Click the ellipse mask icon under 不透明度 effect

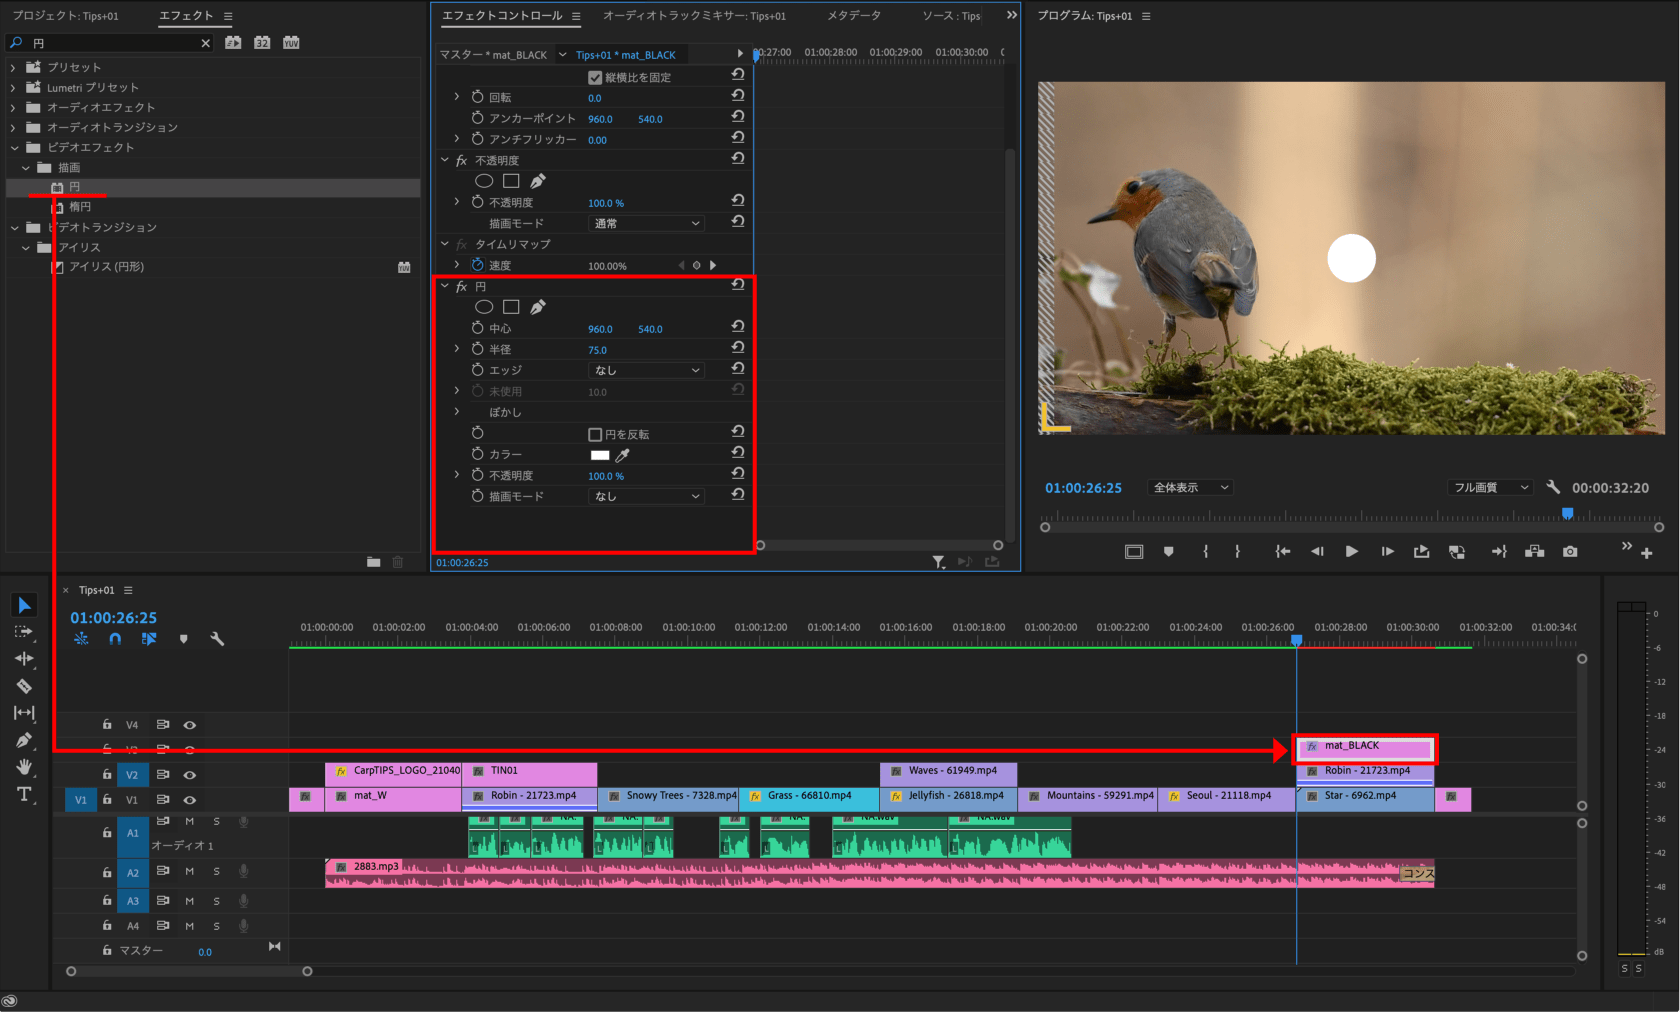[x=484, y=181]
